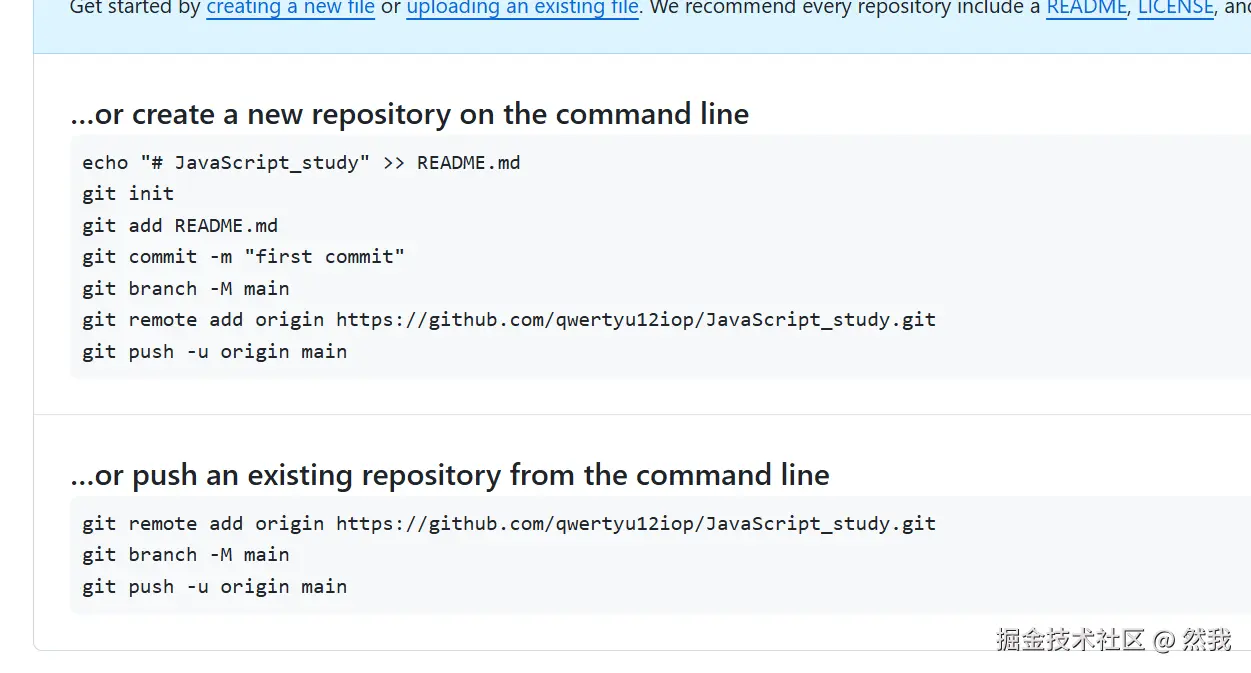Viewport: 1251px width, 673px height.
Task: Open the "creating a new file" link
Action: 290,8
